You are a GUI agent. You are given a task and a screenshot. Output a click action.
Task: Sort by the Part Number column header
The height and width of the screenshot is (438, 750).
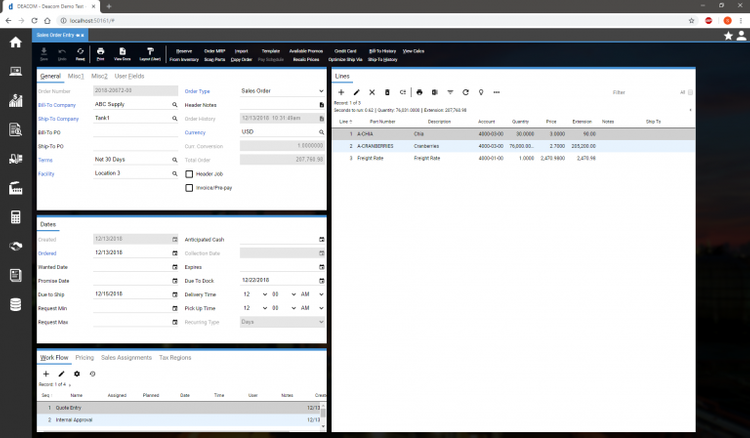click(x=383, y=122)
